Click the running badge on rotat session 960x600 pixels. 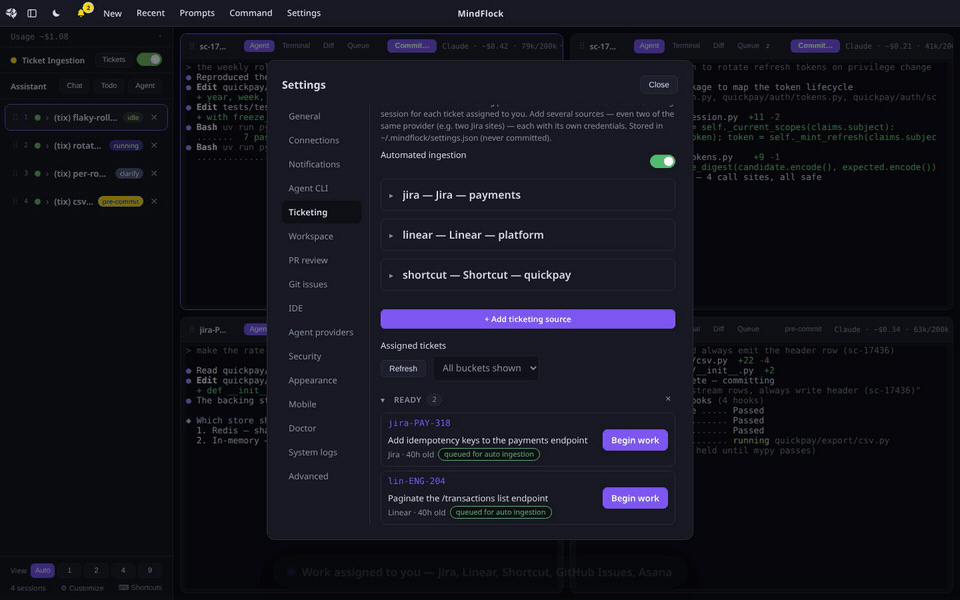tap(126, 146)
